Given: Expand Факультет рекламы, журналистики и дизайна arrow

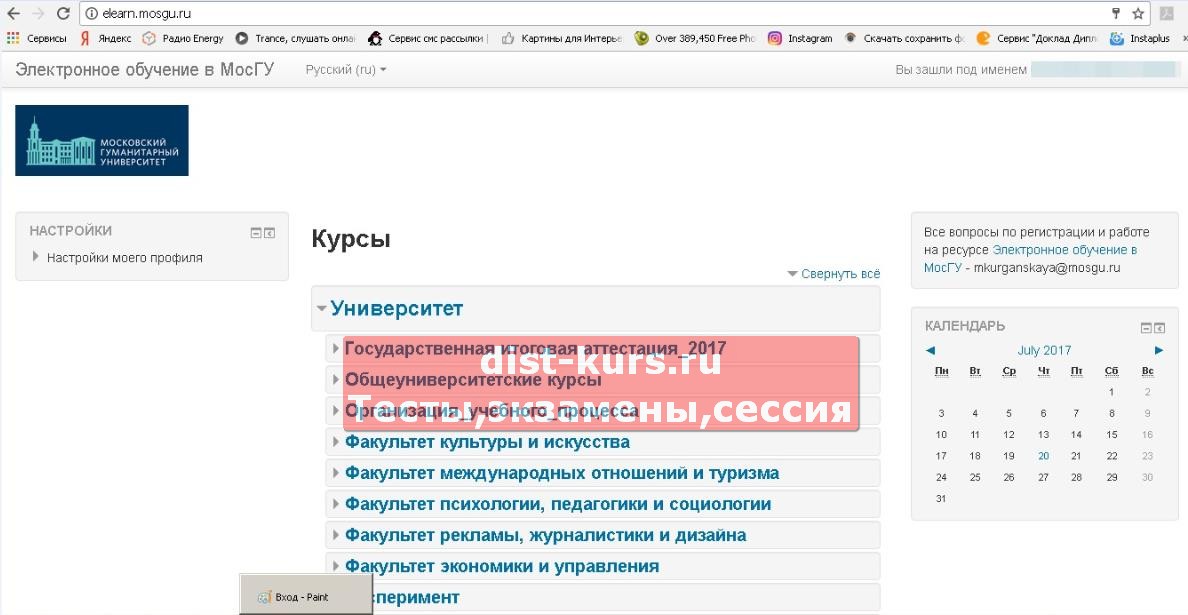Looking at the screenshot, I should pyautogui.click(x=336, y=535).
